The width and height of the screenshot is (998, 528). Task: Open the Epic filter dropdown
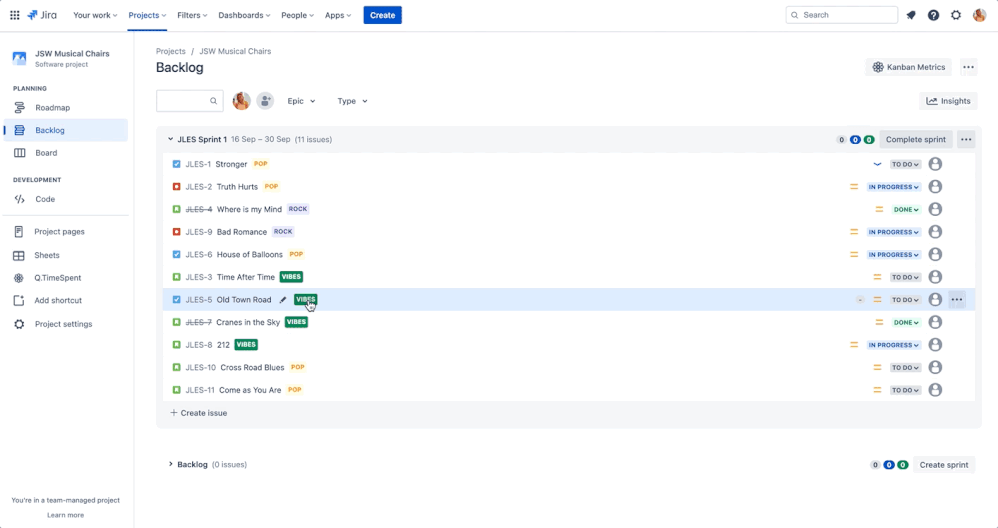pyautogui.click(x=301, y=101)
